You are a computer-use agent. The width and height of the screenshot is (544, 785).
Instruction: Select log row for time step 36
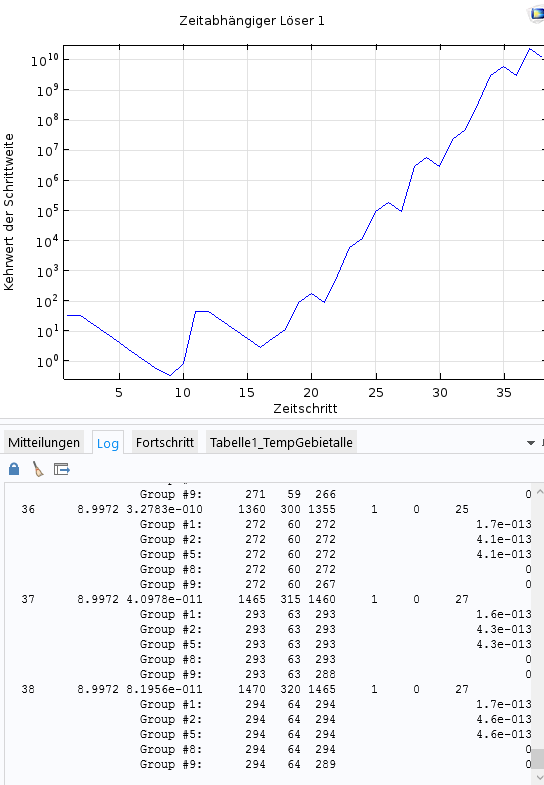[270, 510]
